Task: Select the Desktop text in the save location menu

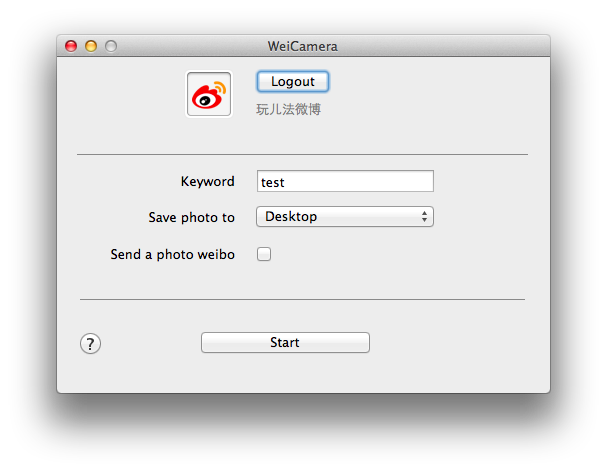Action: click(291, 216)
